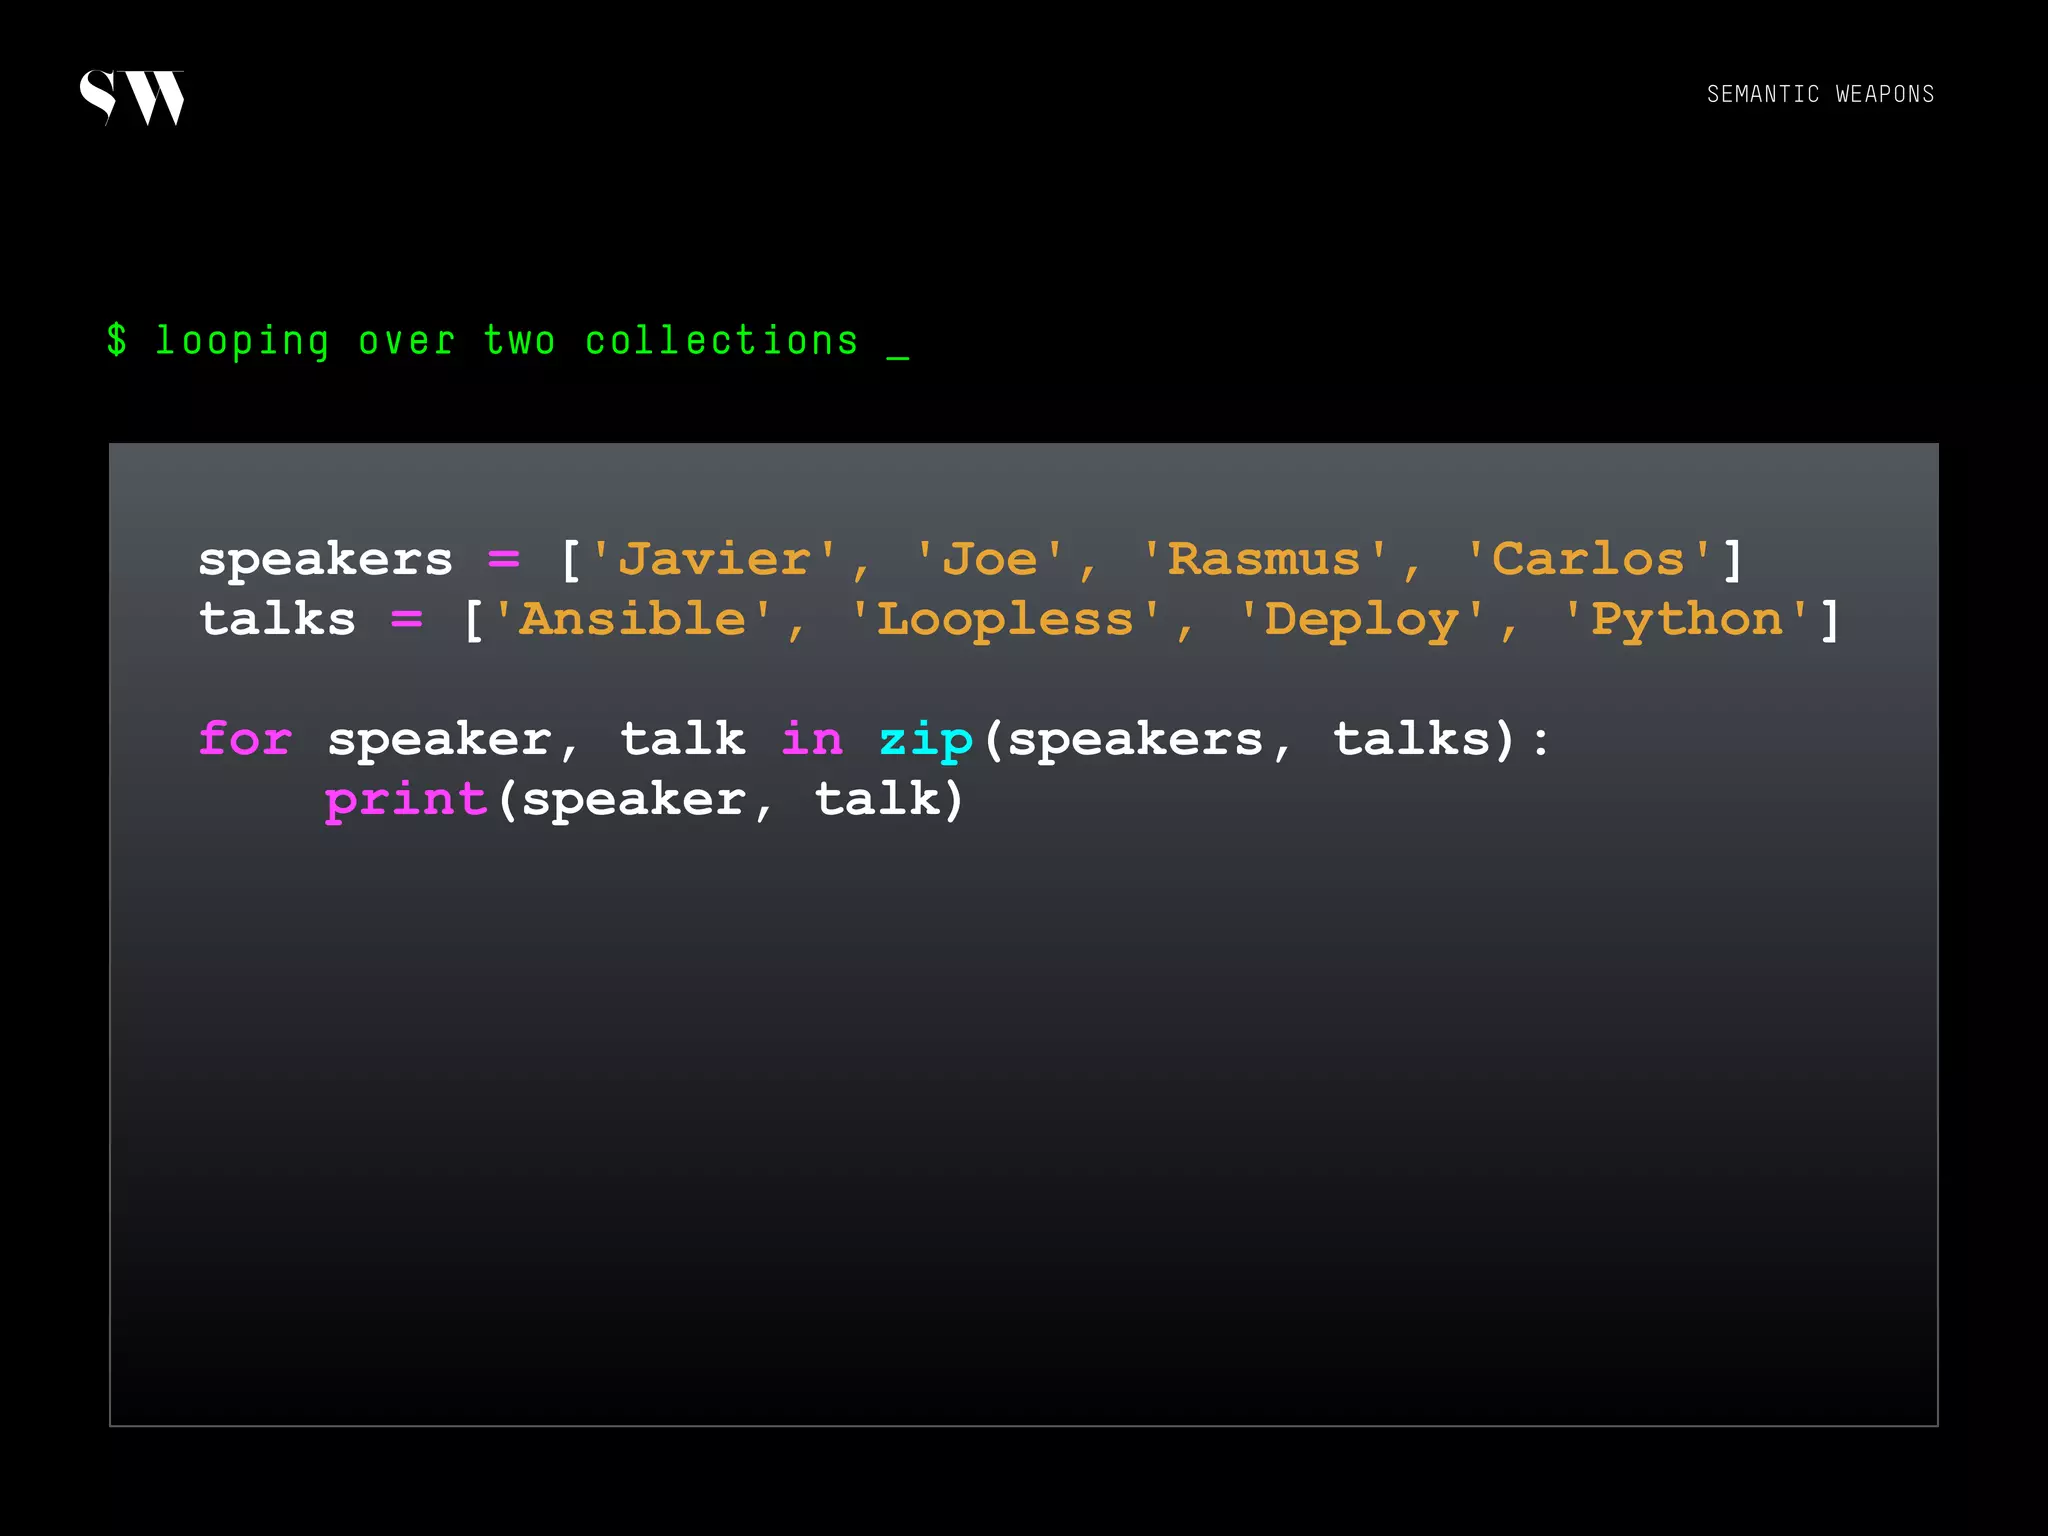This screenshot has height=1536, width=2048.
Task: Click the 'for' keyword
Action: (245, 739)
